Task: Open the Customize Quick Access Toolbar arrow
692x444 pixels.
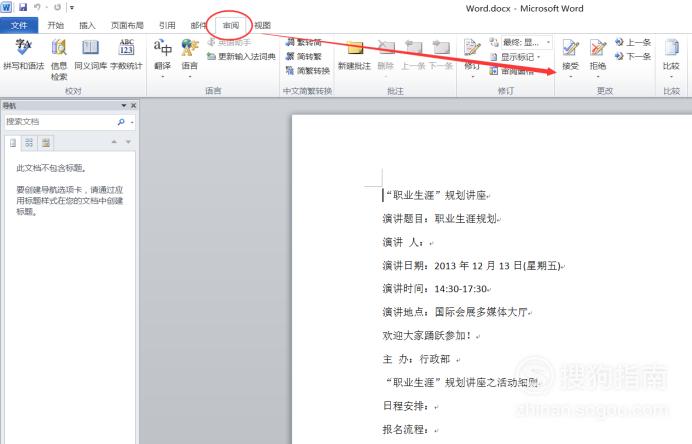Action: 71,8
